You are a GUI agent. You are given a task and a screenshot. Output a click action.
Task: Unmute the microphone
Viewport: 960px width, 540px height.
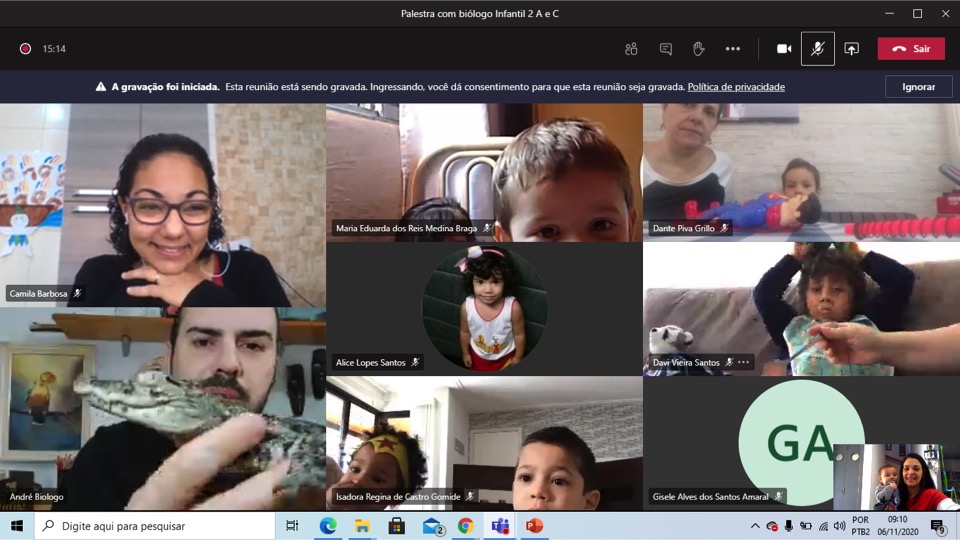point(818,49)
